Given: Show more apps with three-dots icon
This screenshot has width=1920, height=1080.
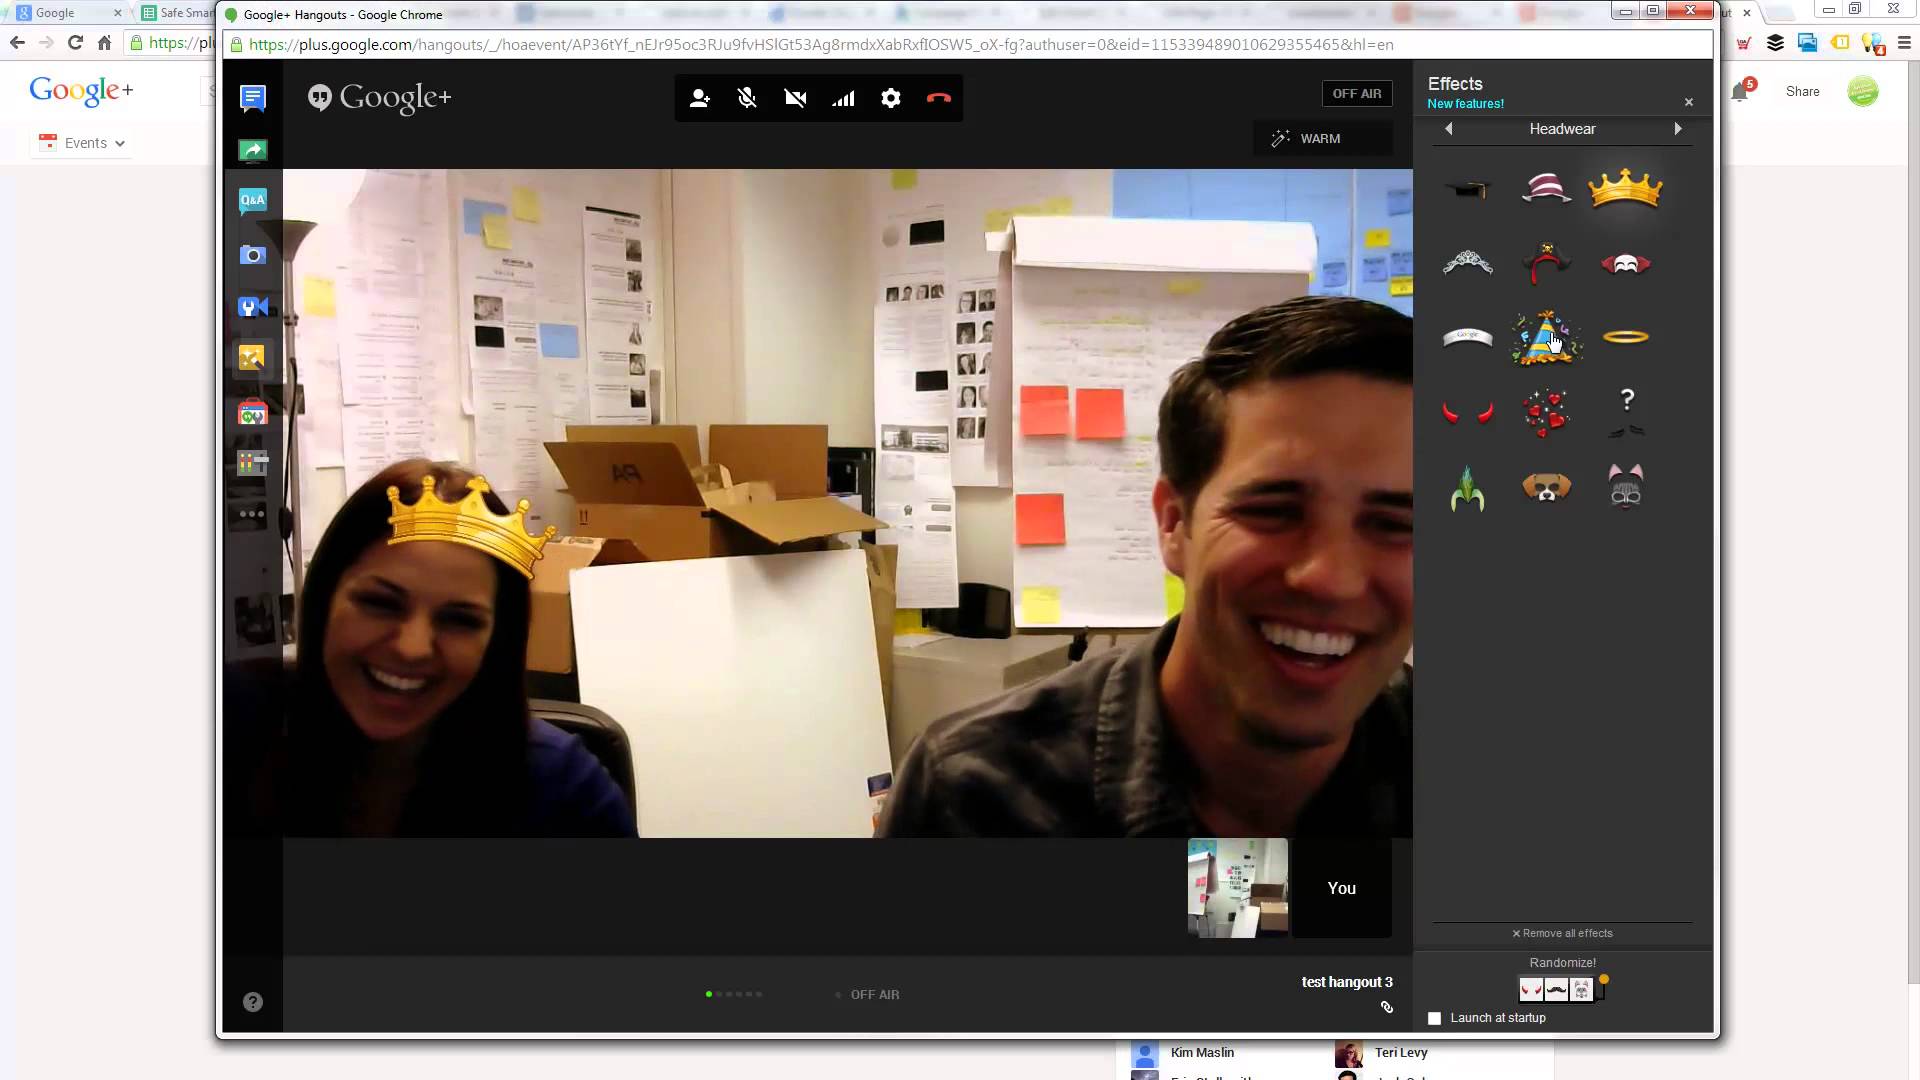Looking at the screenshot, I should 252,514.
